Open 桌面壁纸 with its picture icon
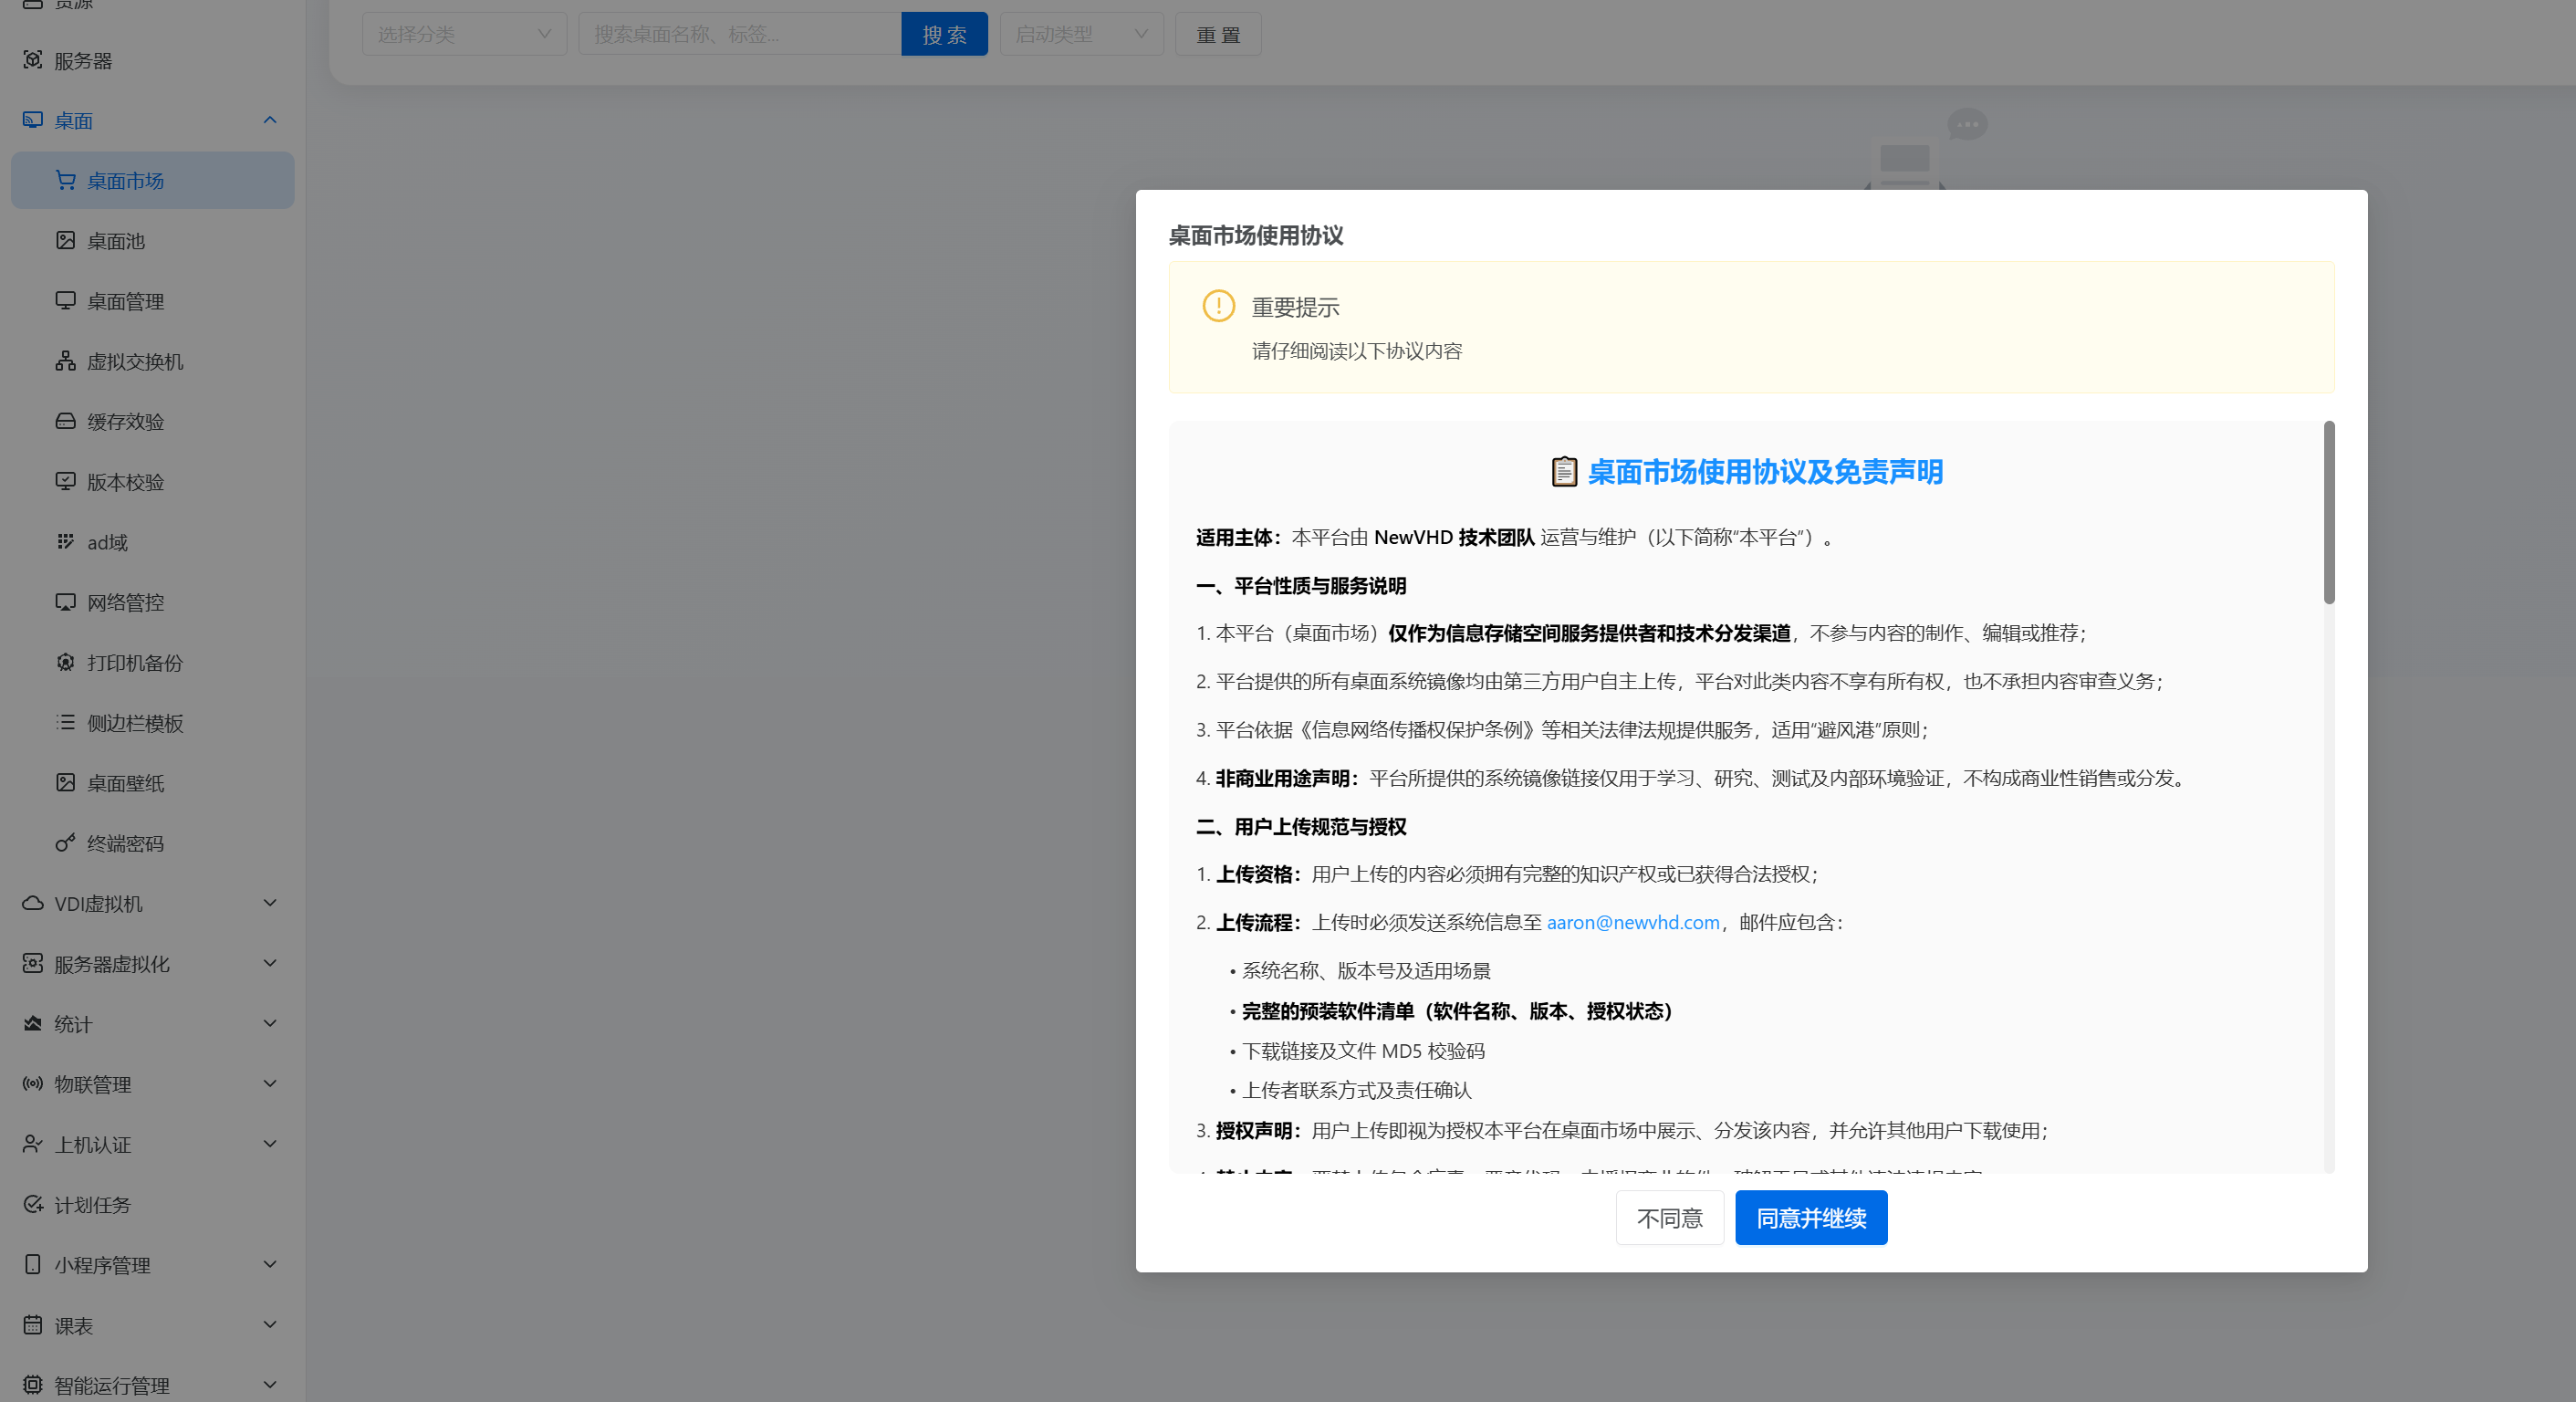2576x1402 pixels. pyautogui.click(x=65, y=783)
